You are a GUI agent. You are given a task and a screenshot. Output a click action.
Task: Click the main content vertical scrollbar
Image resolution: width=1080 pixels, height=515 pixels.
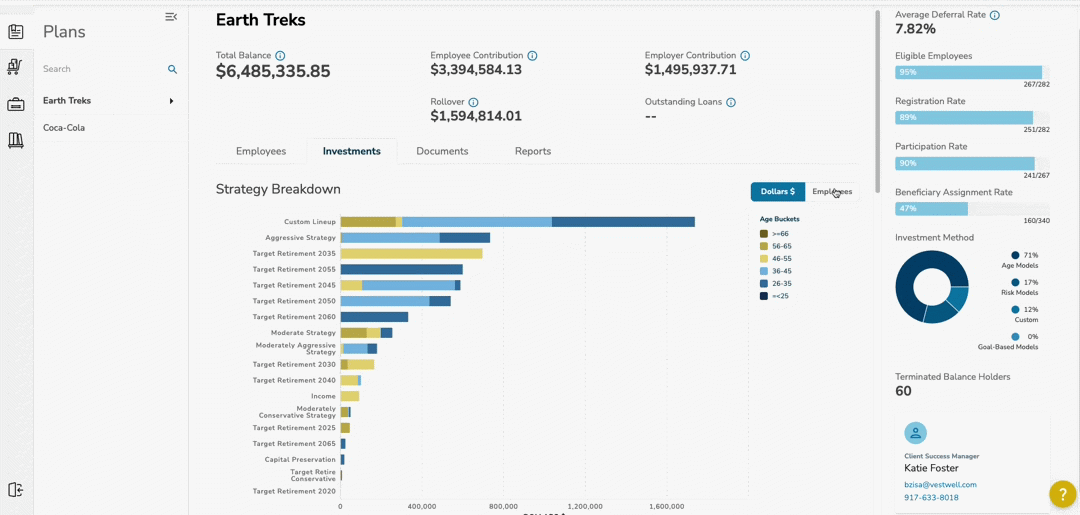tap(877, 100)
